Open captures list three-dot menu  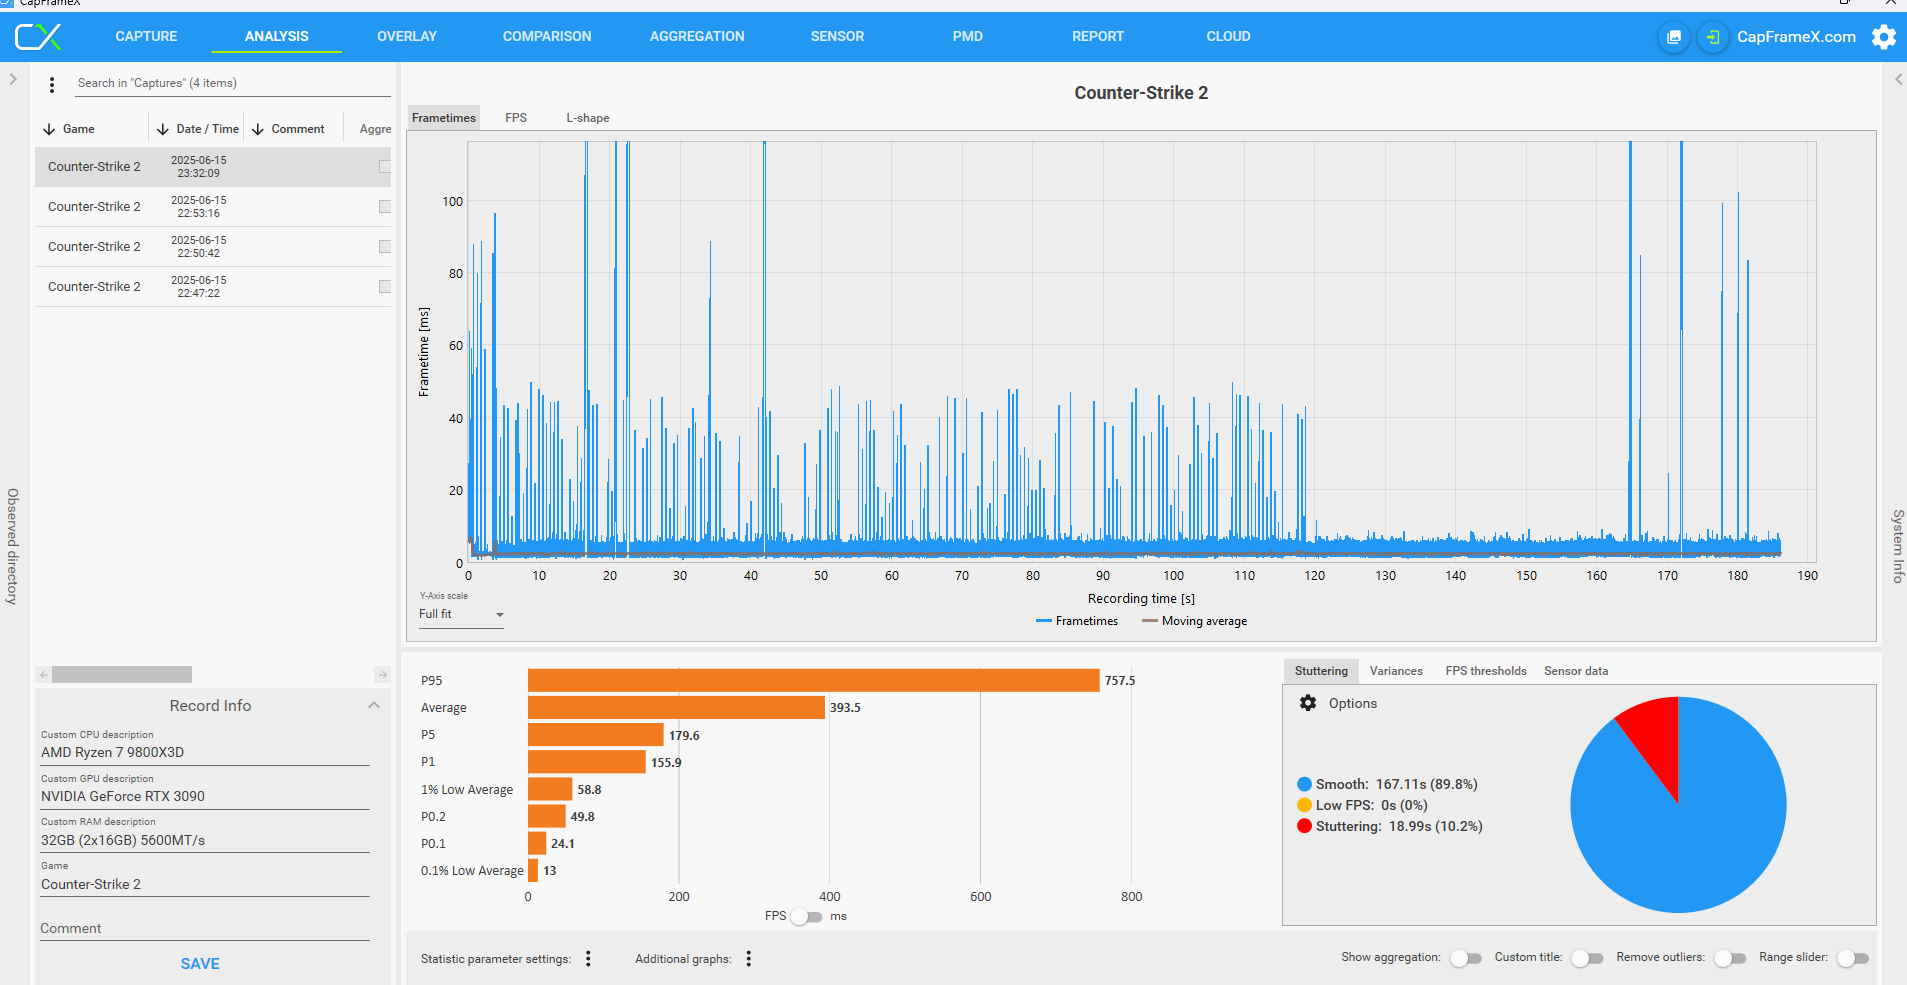(52, 85)
